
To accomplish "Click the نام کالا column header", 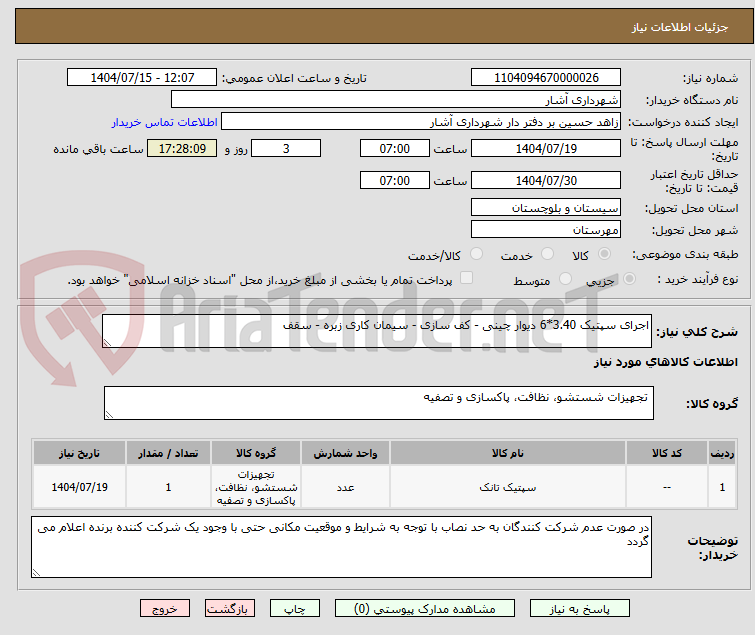I will coord(508,453).
